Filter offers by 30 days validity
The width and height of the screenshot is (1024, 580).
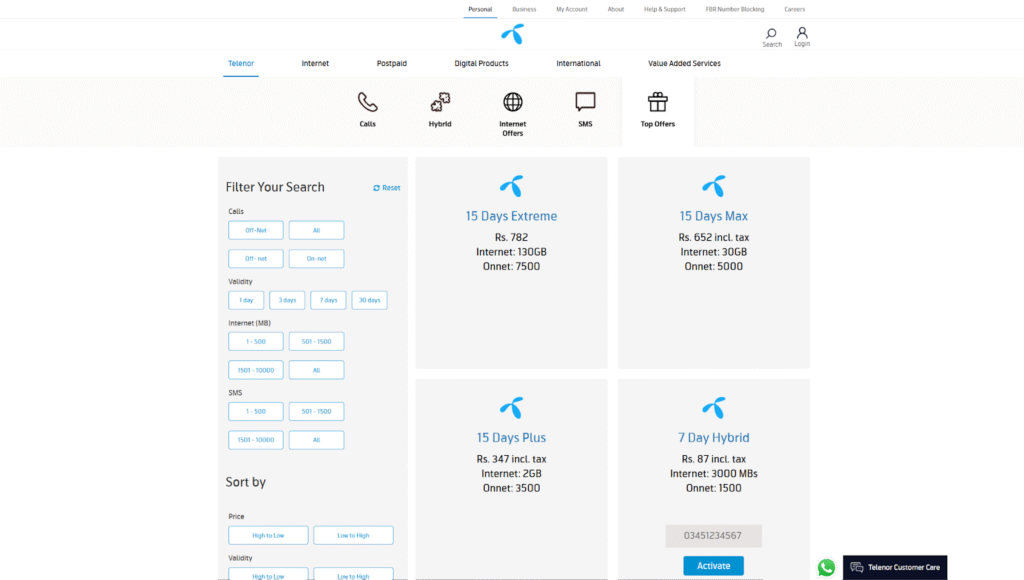(x=369, y=299)
